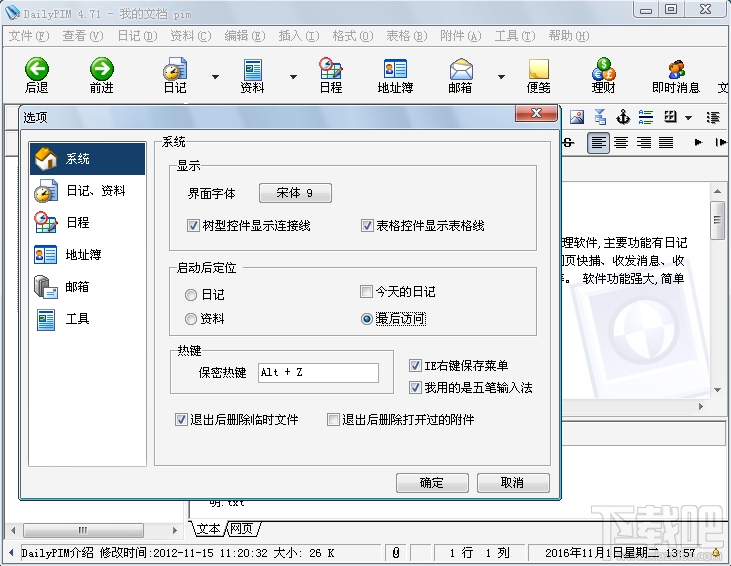Open the 文件(F) menu
This screenshot has height=566, width=731.
29,36
